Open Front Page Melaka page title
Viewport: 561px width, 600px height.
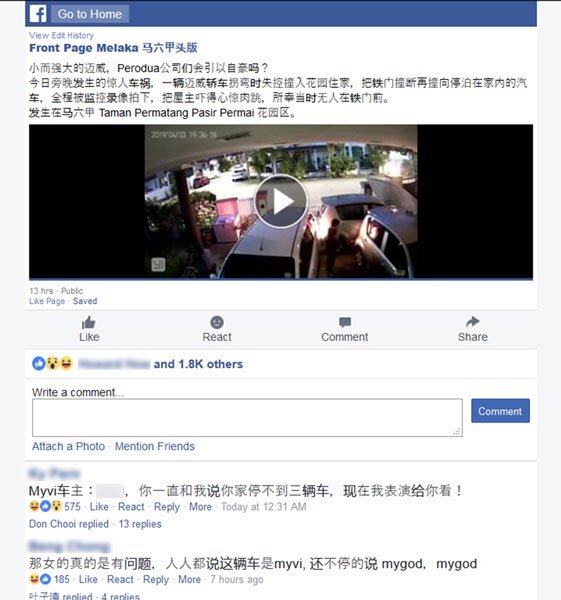pos(113,48)
